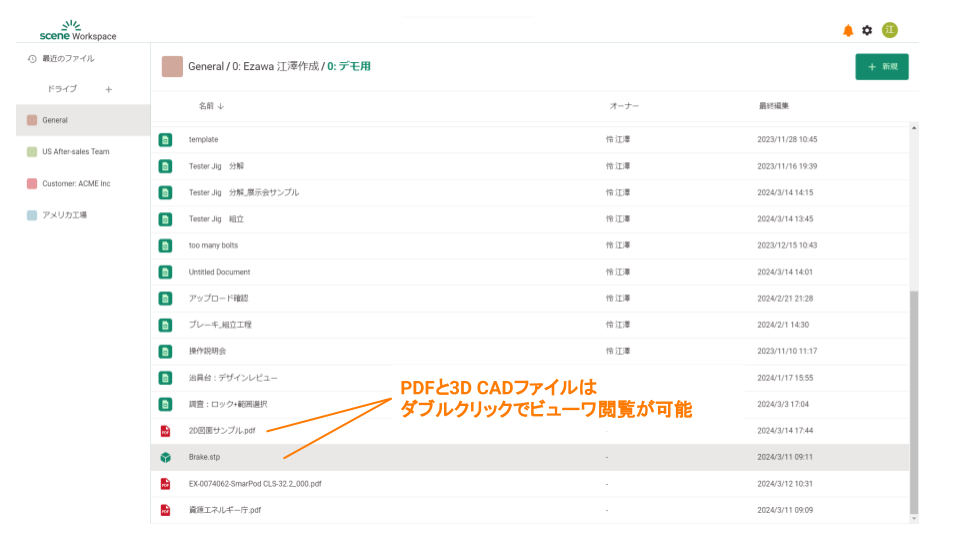Select the Brake.stp file name
This screenshot has width=960, height=540.
pos(204,457)
